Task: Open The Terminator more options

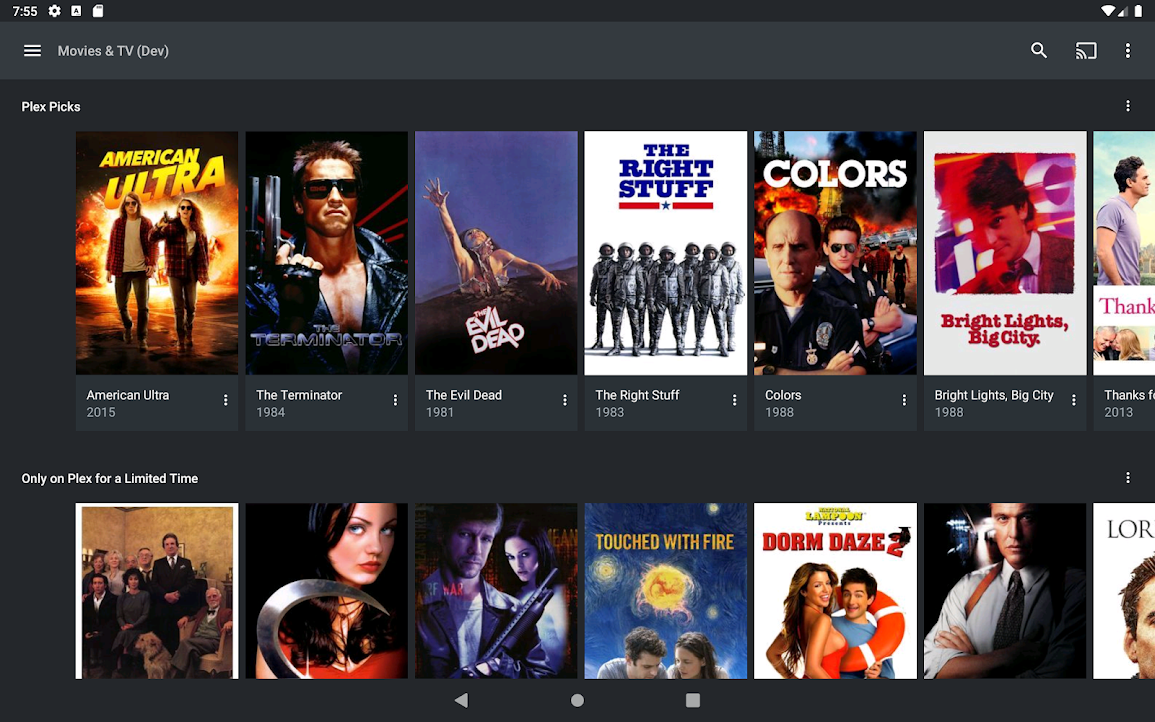Action: coord(395,400)
